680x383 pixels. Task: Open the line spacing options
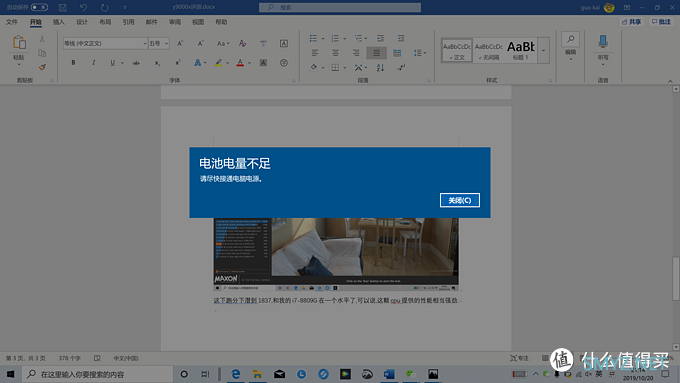click(419, 53)
